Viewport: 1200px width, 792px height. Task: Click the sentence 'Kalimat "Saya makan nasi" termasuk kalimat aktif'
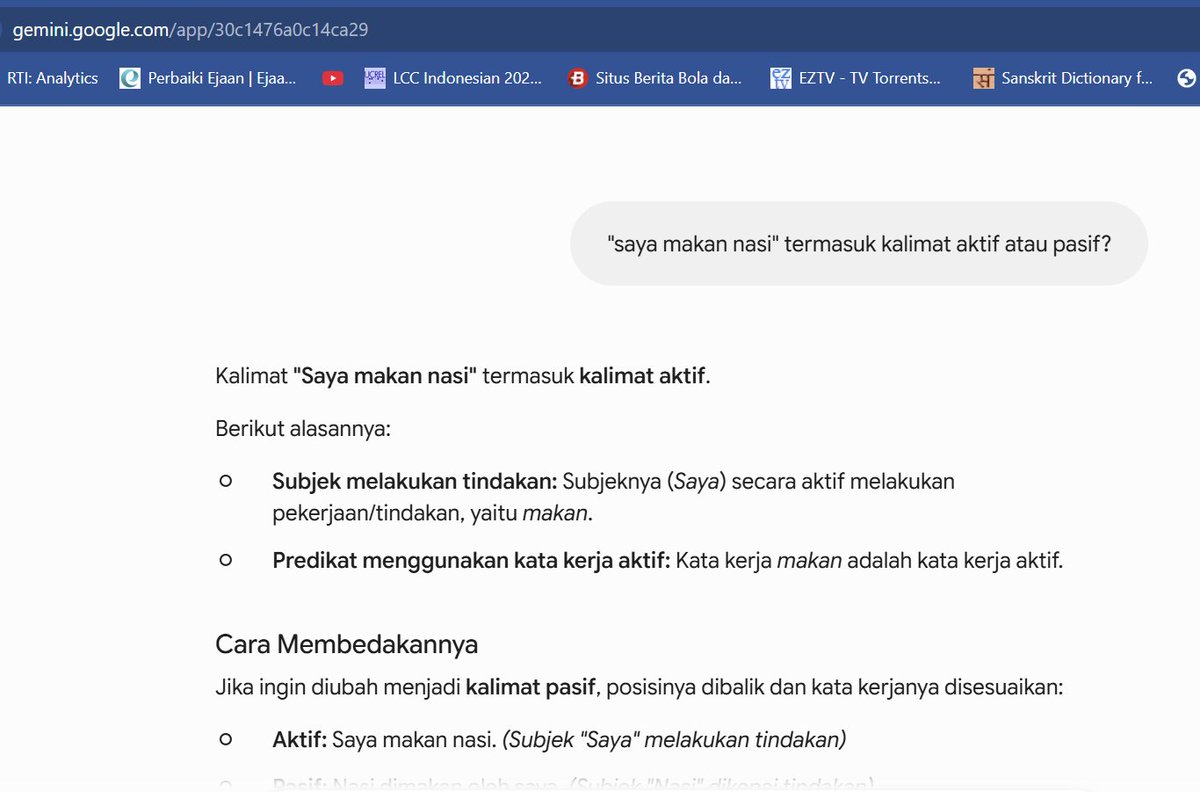pyautogui.click(x=462, y=377)
